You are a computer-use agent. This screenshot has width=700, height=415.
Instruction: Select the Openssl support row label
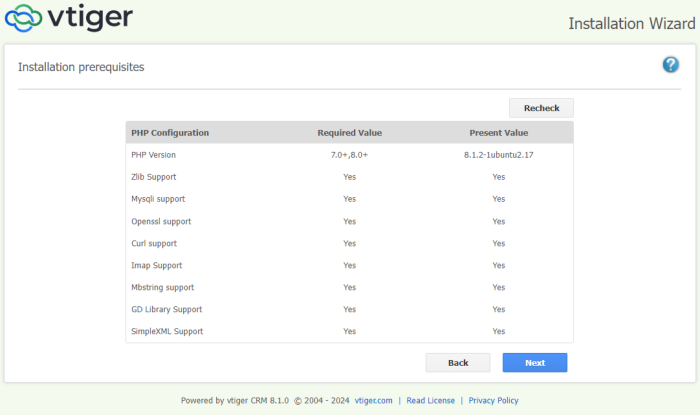click(160, 221)
